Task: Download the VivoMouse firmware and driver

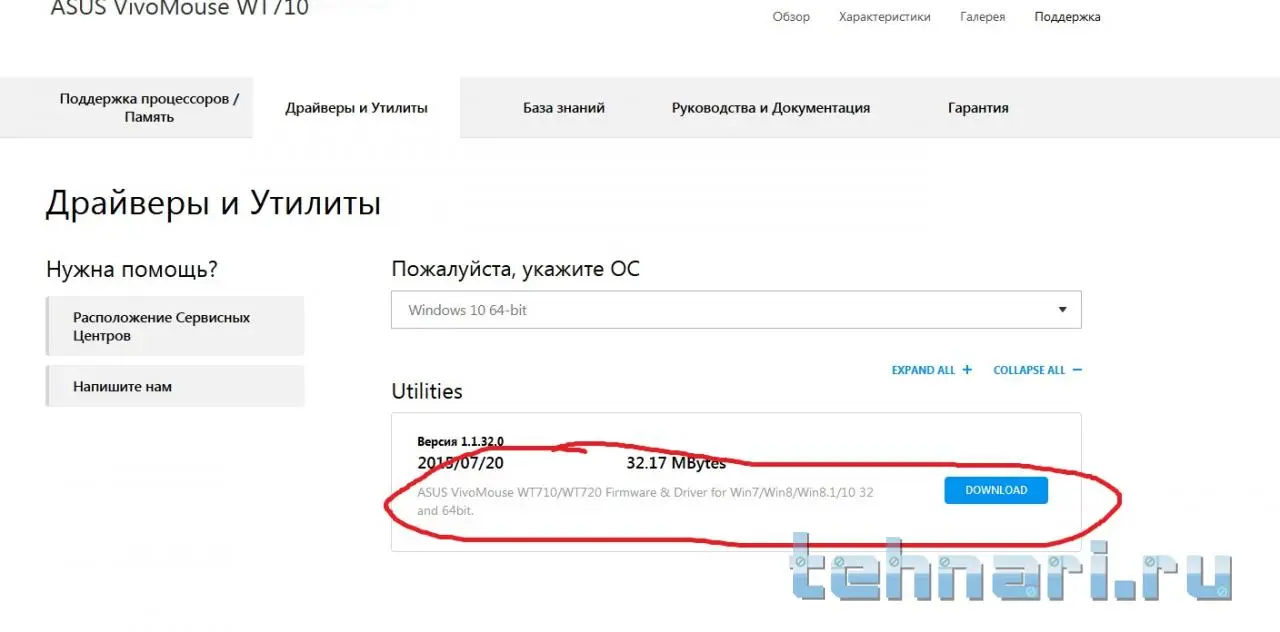Action: click(996, 490)
